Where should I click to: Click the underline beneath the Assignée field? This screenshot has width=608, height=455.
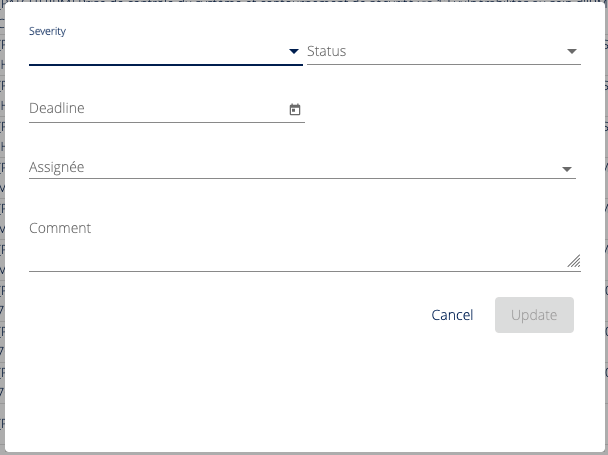(300, 178)
